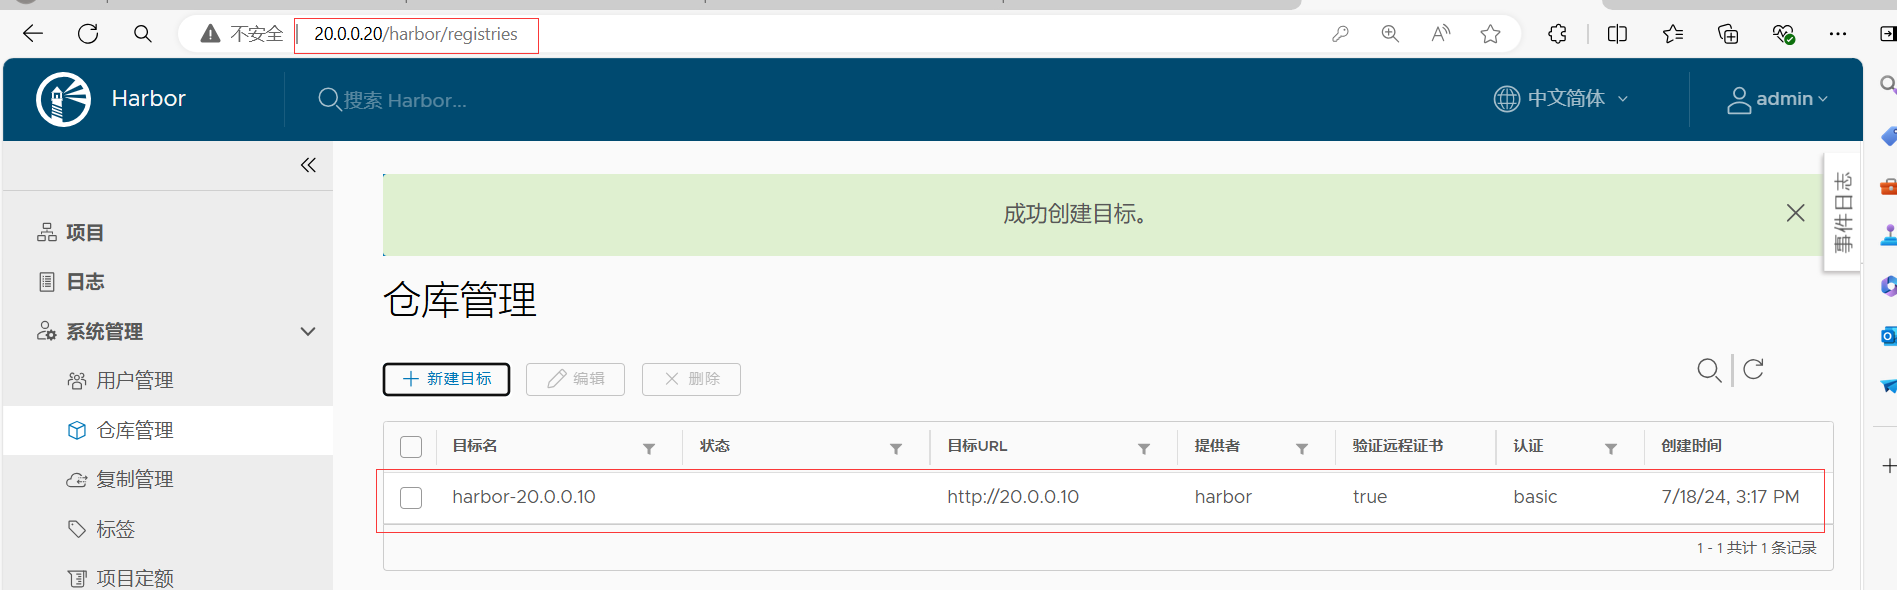Screen dimensions: 1897x590
Task: Select all registries with header checkbox
Action: pos(411,447)
